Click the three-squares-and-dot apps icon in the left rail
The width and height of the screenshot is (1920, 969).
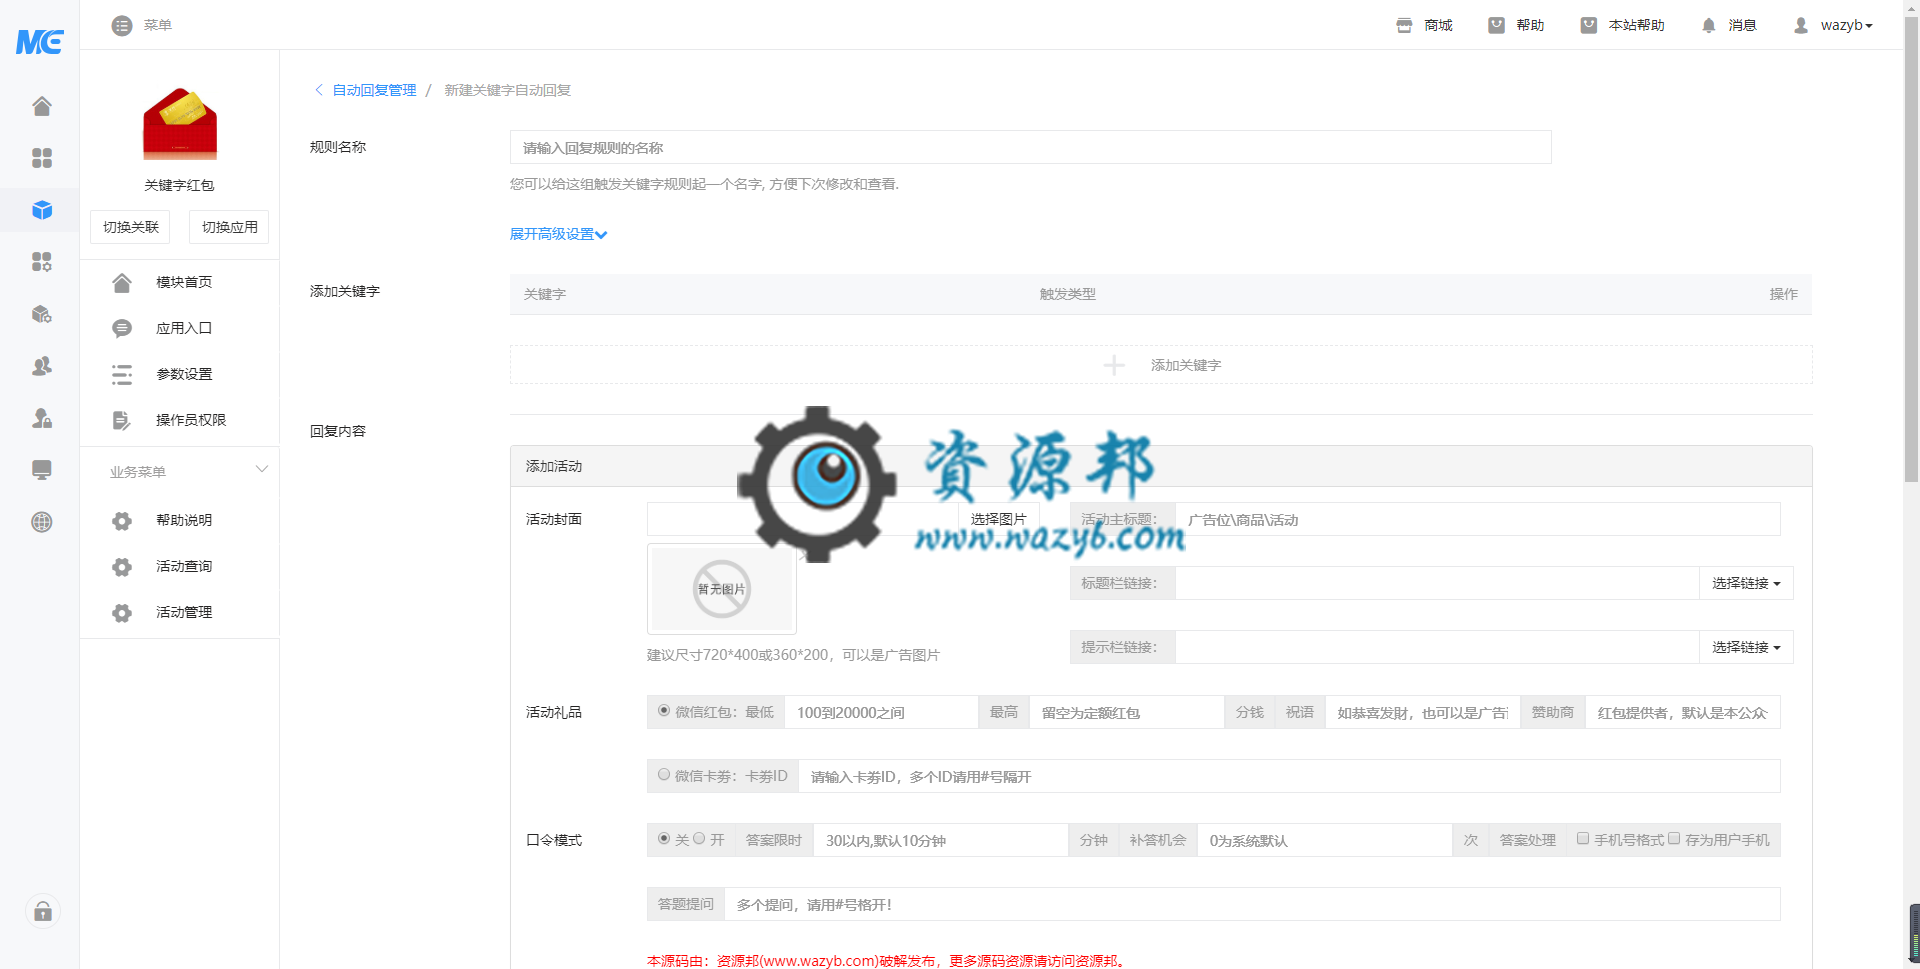pyautogui.click(x=41, y=262)
